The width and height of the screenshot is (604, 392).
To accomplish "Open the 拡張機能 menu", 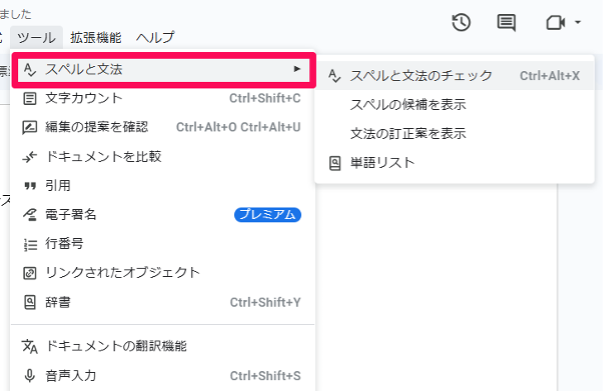I will tap(96, 38).
